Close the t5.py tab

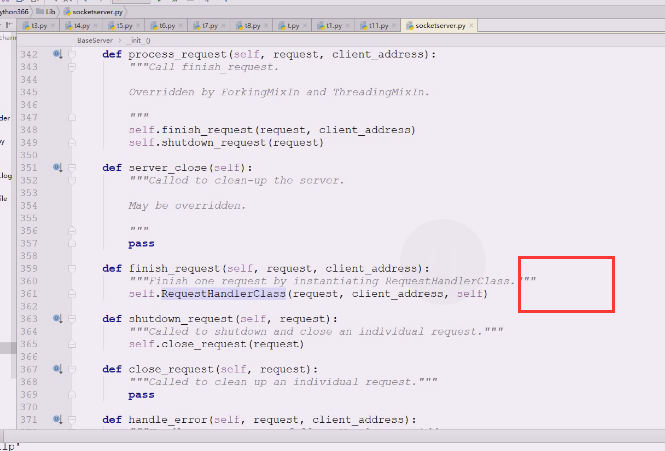(138, 26)
